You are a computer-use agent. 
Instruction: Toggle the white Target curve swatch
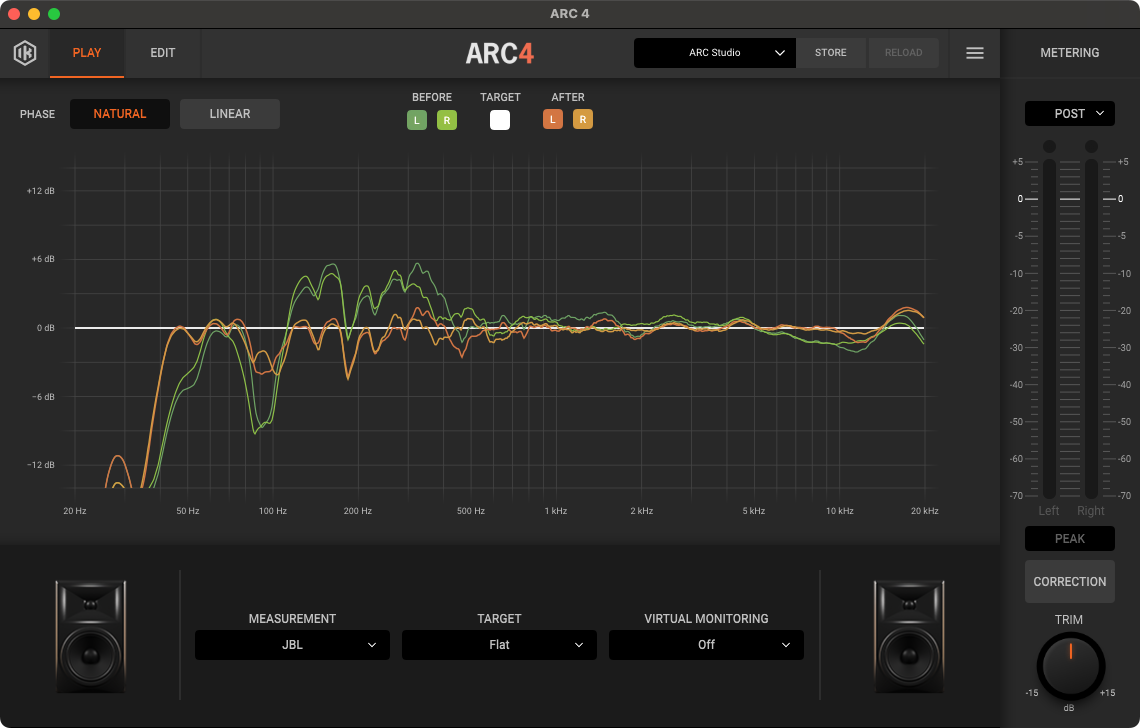[x=500, y=120]
